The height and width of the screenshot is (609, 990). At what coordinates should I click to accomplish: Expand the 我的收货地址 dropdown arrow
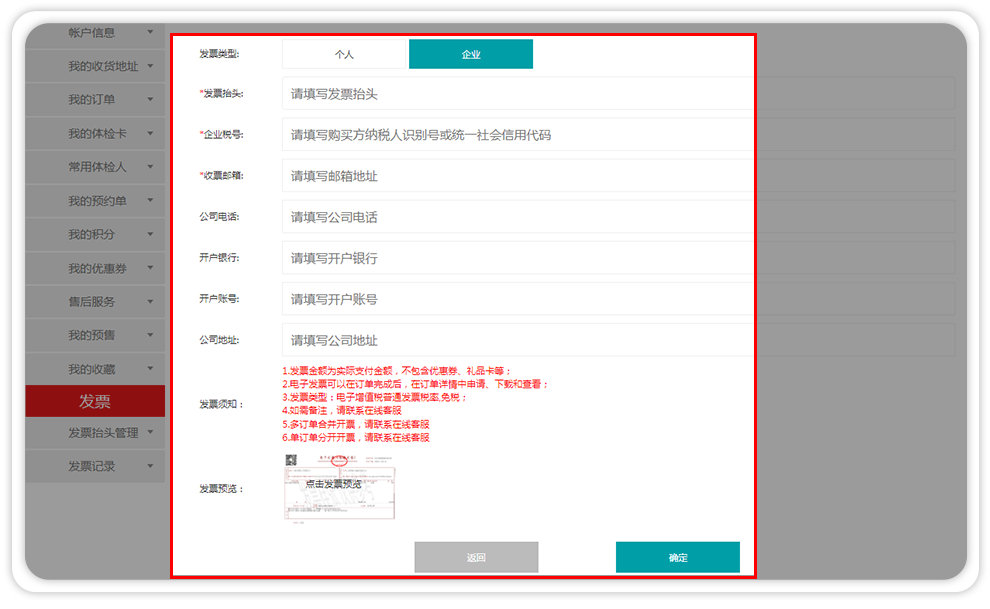coord(150,66)
